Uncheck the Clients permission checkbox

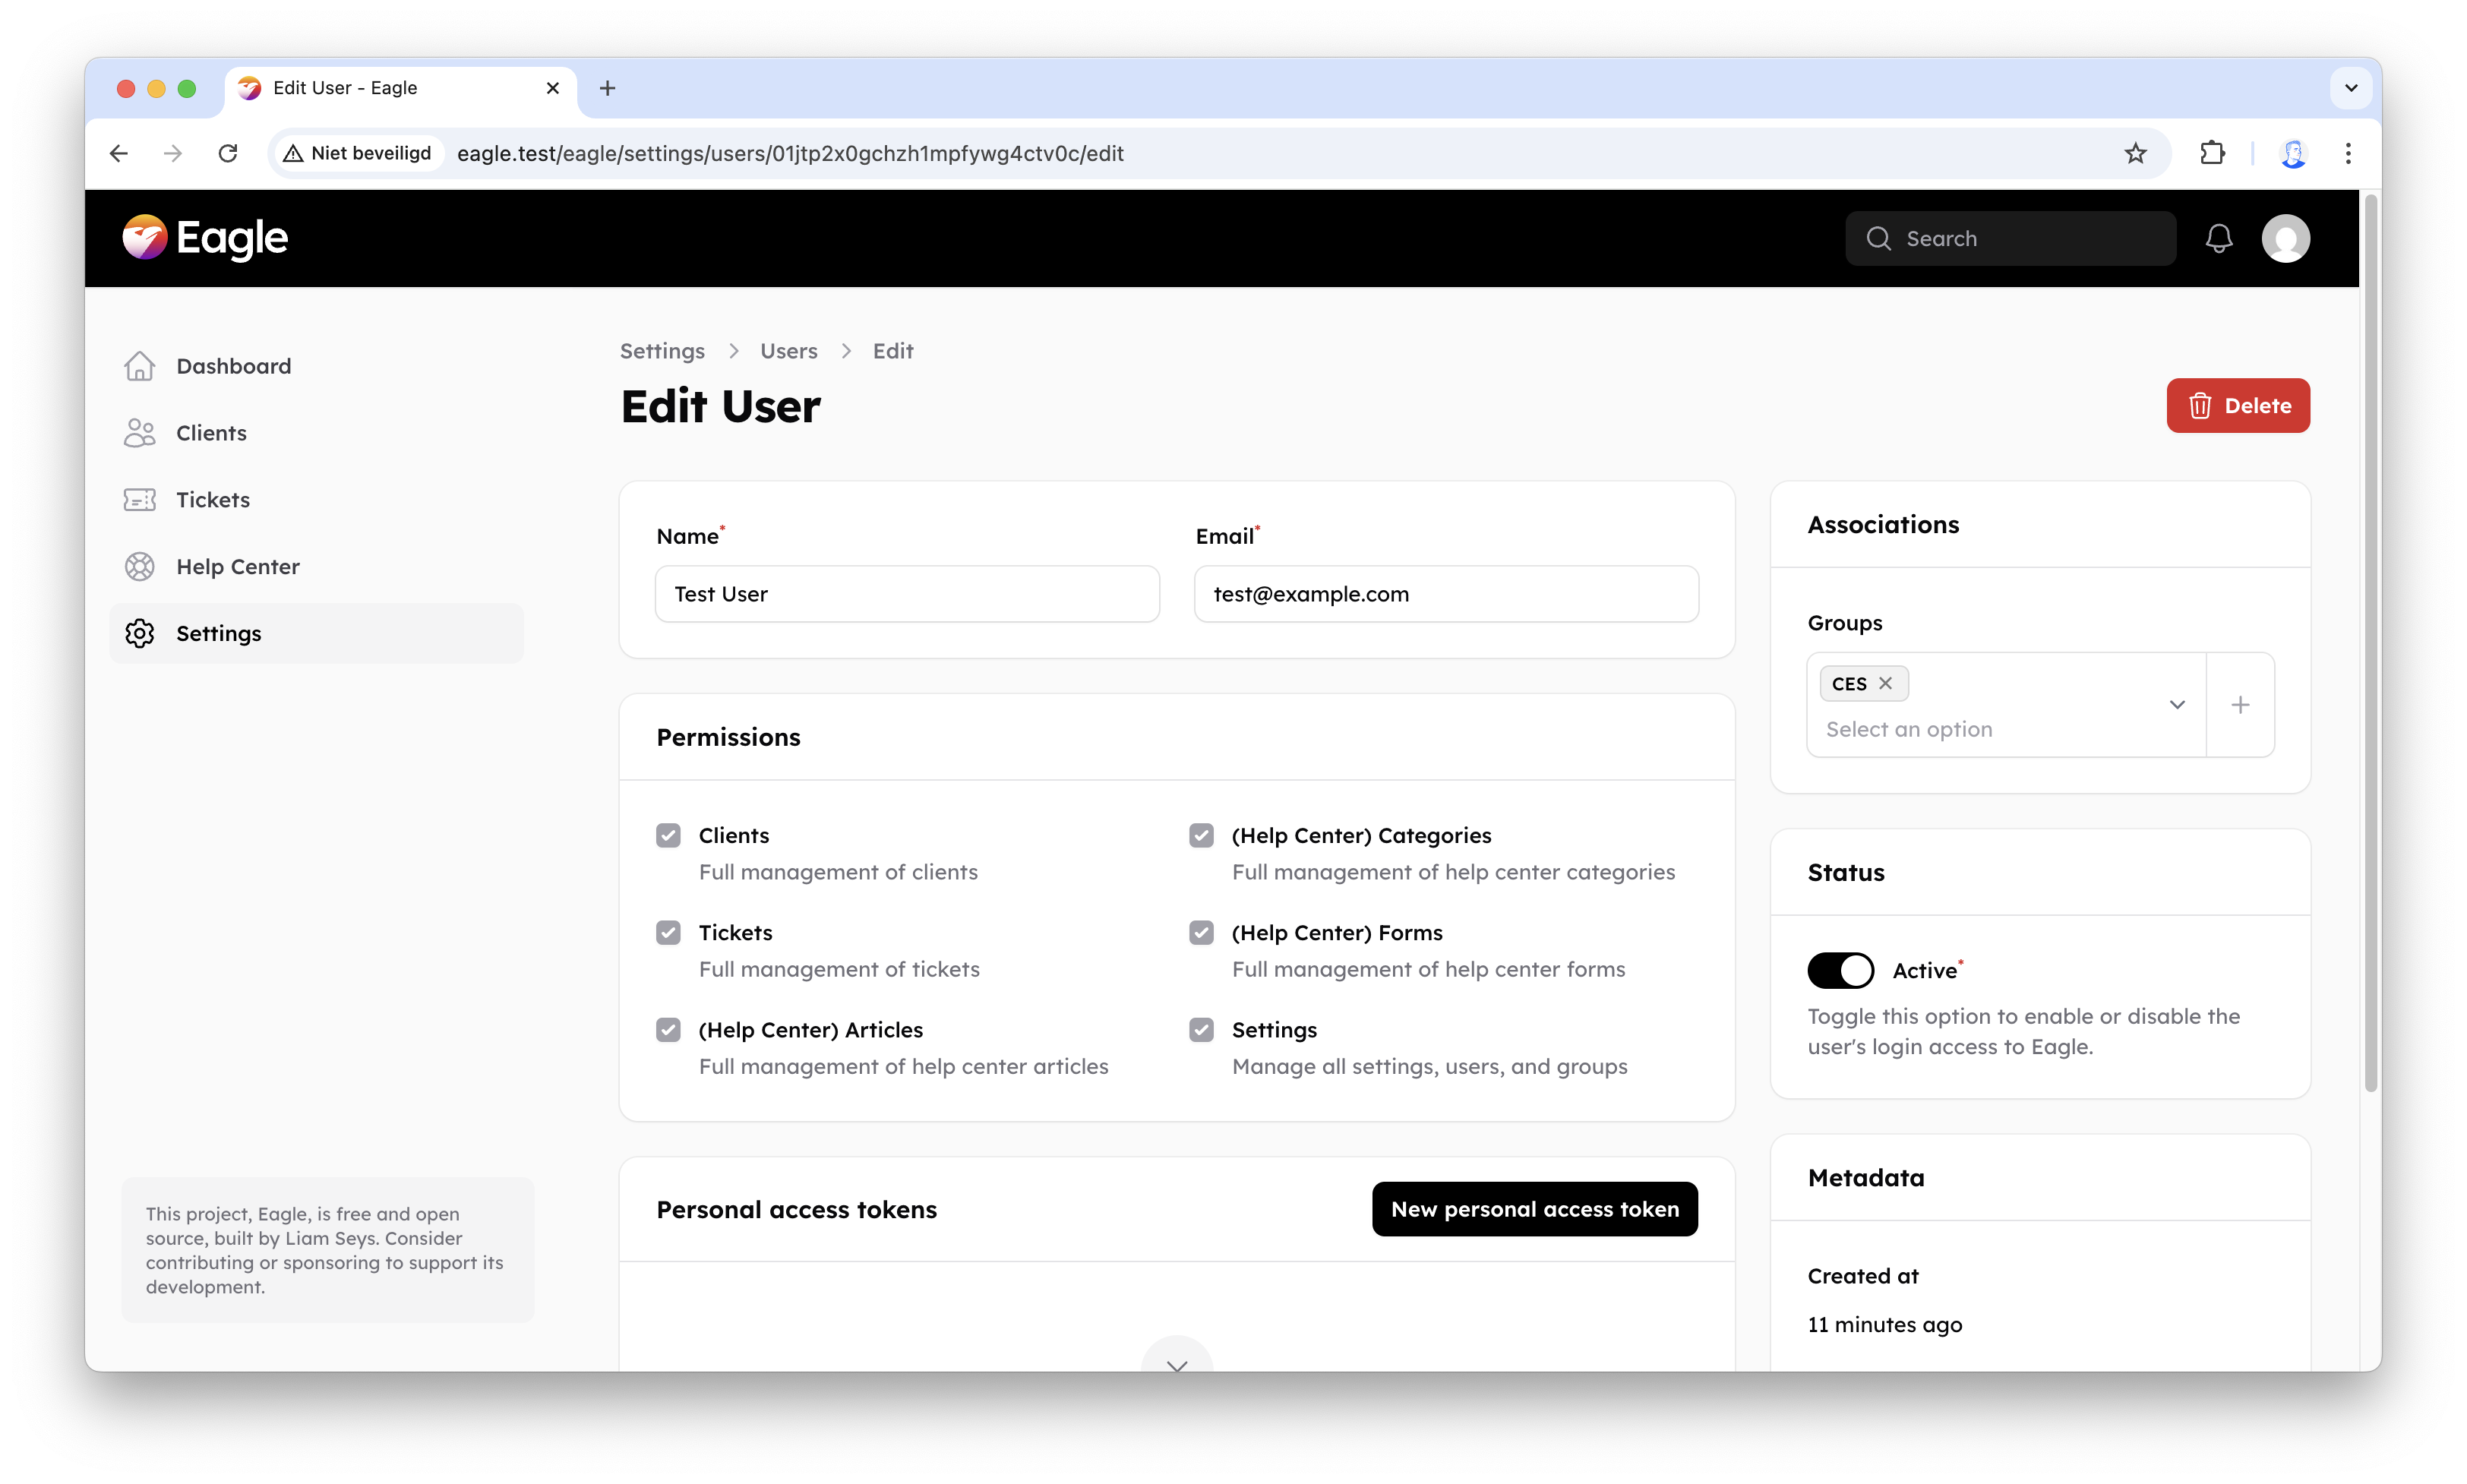point(668,835)
